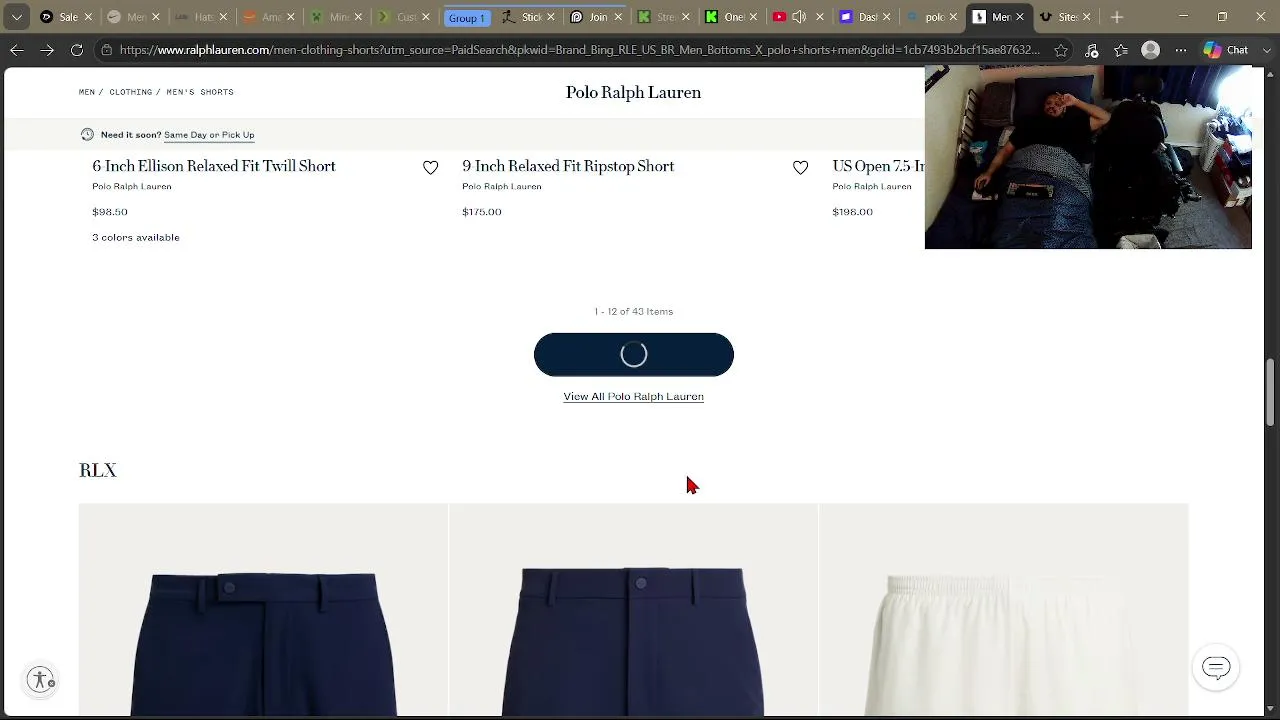Click '3 colors available' text
Image resolution: width=1280 pixels, height=720 pixels.
tap(136, 238)
